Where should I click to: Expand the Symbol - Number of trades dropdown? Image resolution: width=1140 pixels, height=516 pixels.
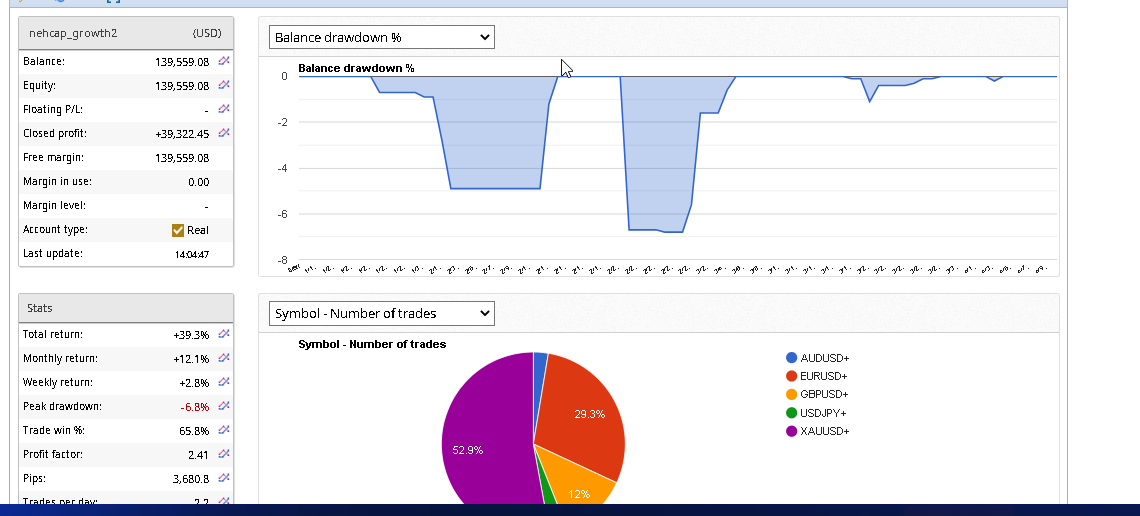click(382, 313)
